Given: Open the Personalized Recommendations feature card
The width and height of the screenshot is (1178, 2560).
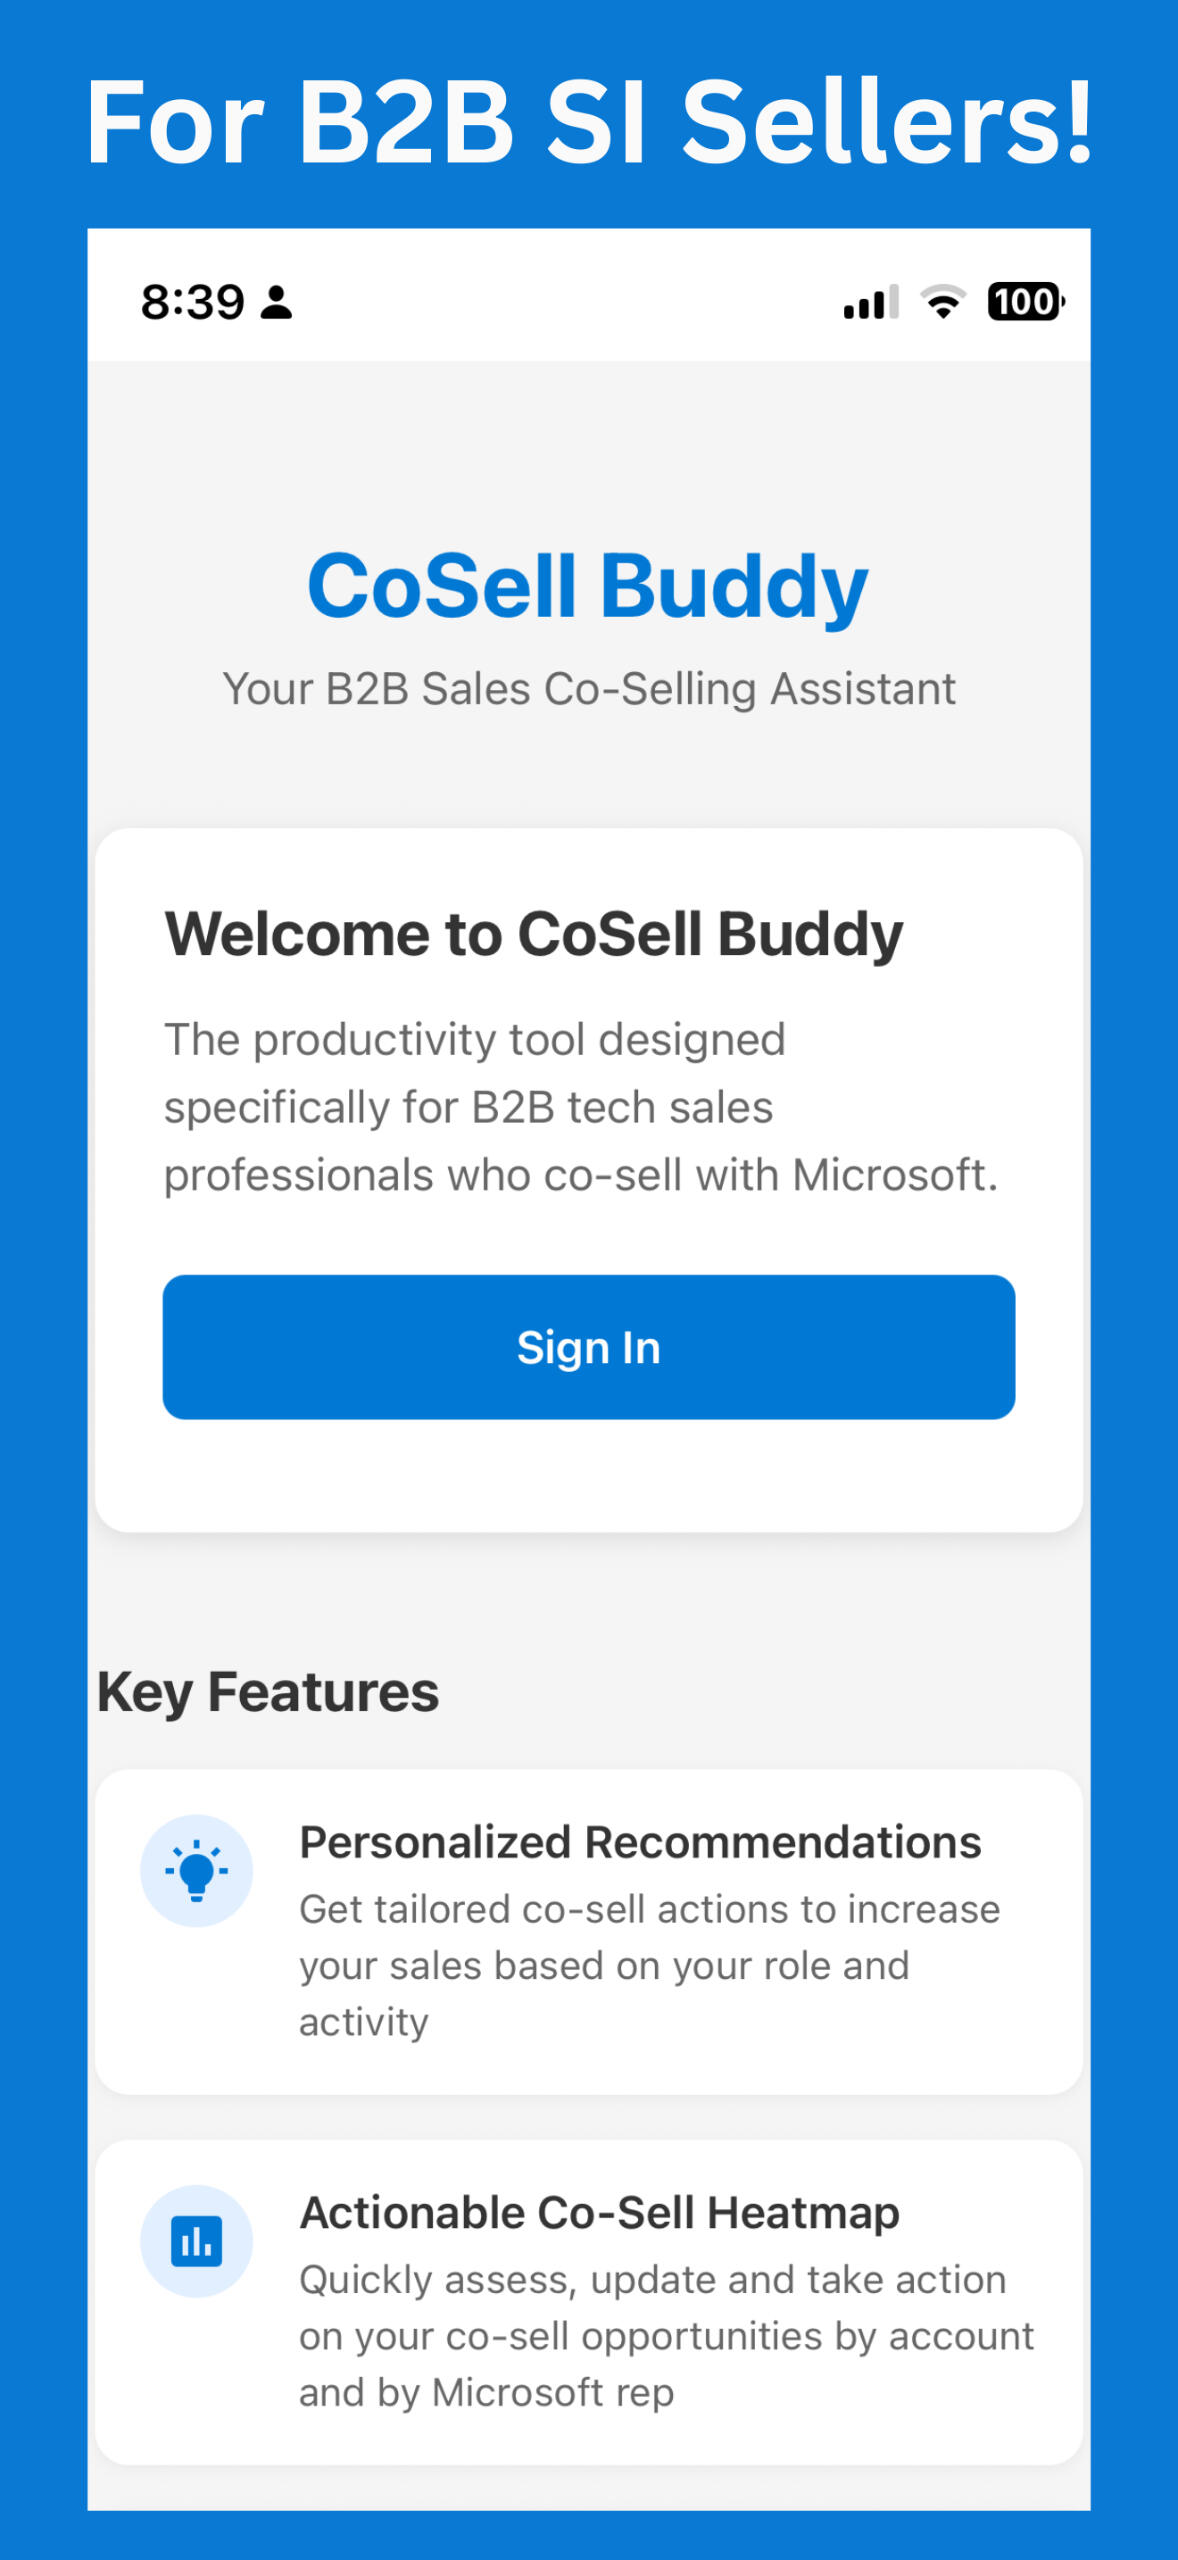Looking at the screenshot, I should 589,1931.
